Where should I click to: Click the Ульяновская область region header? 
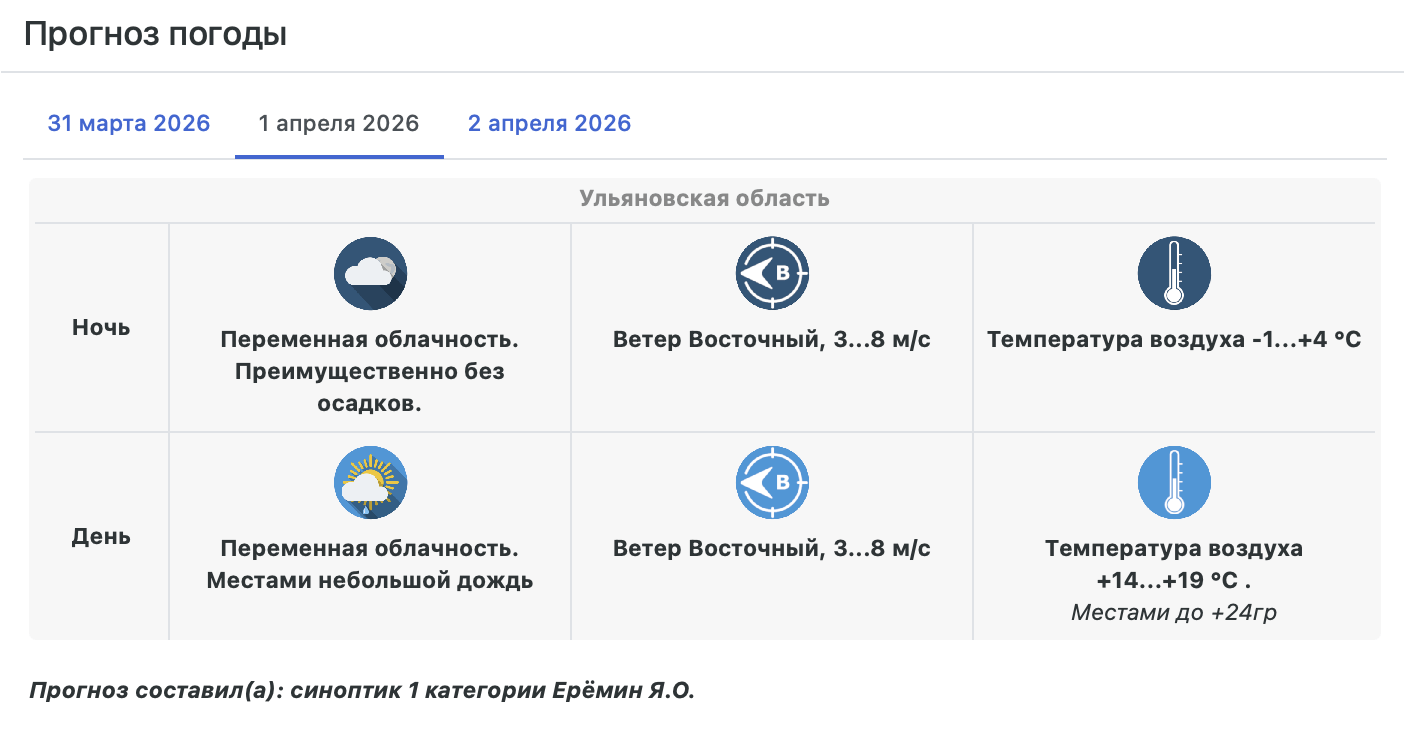(x=704, y=198)
